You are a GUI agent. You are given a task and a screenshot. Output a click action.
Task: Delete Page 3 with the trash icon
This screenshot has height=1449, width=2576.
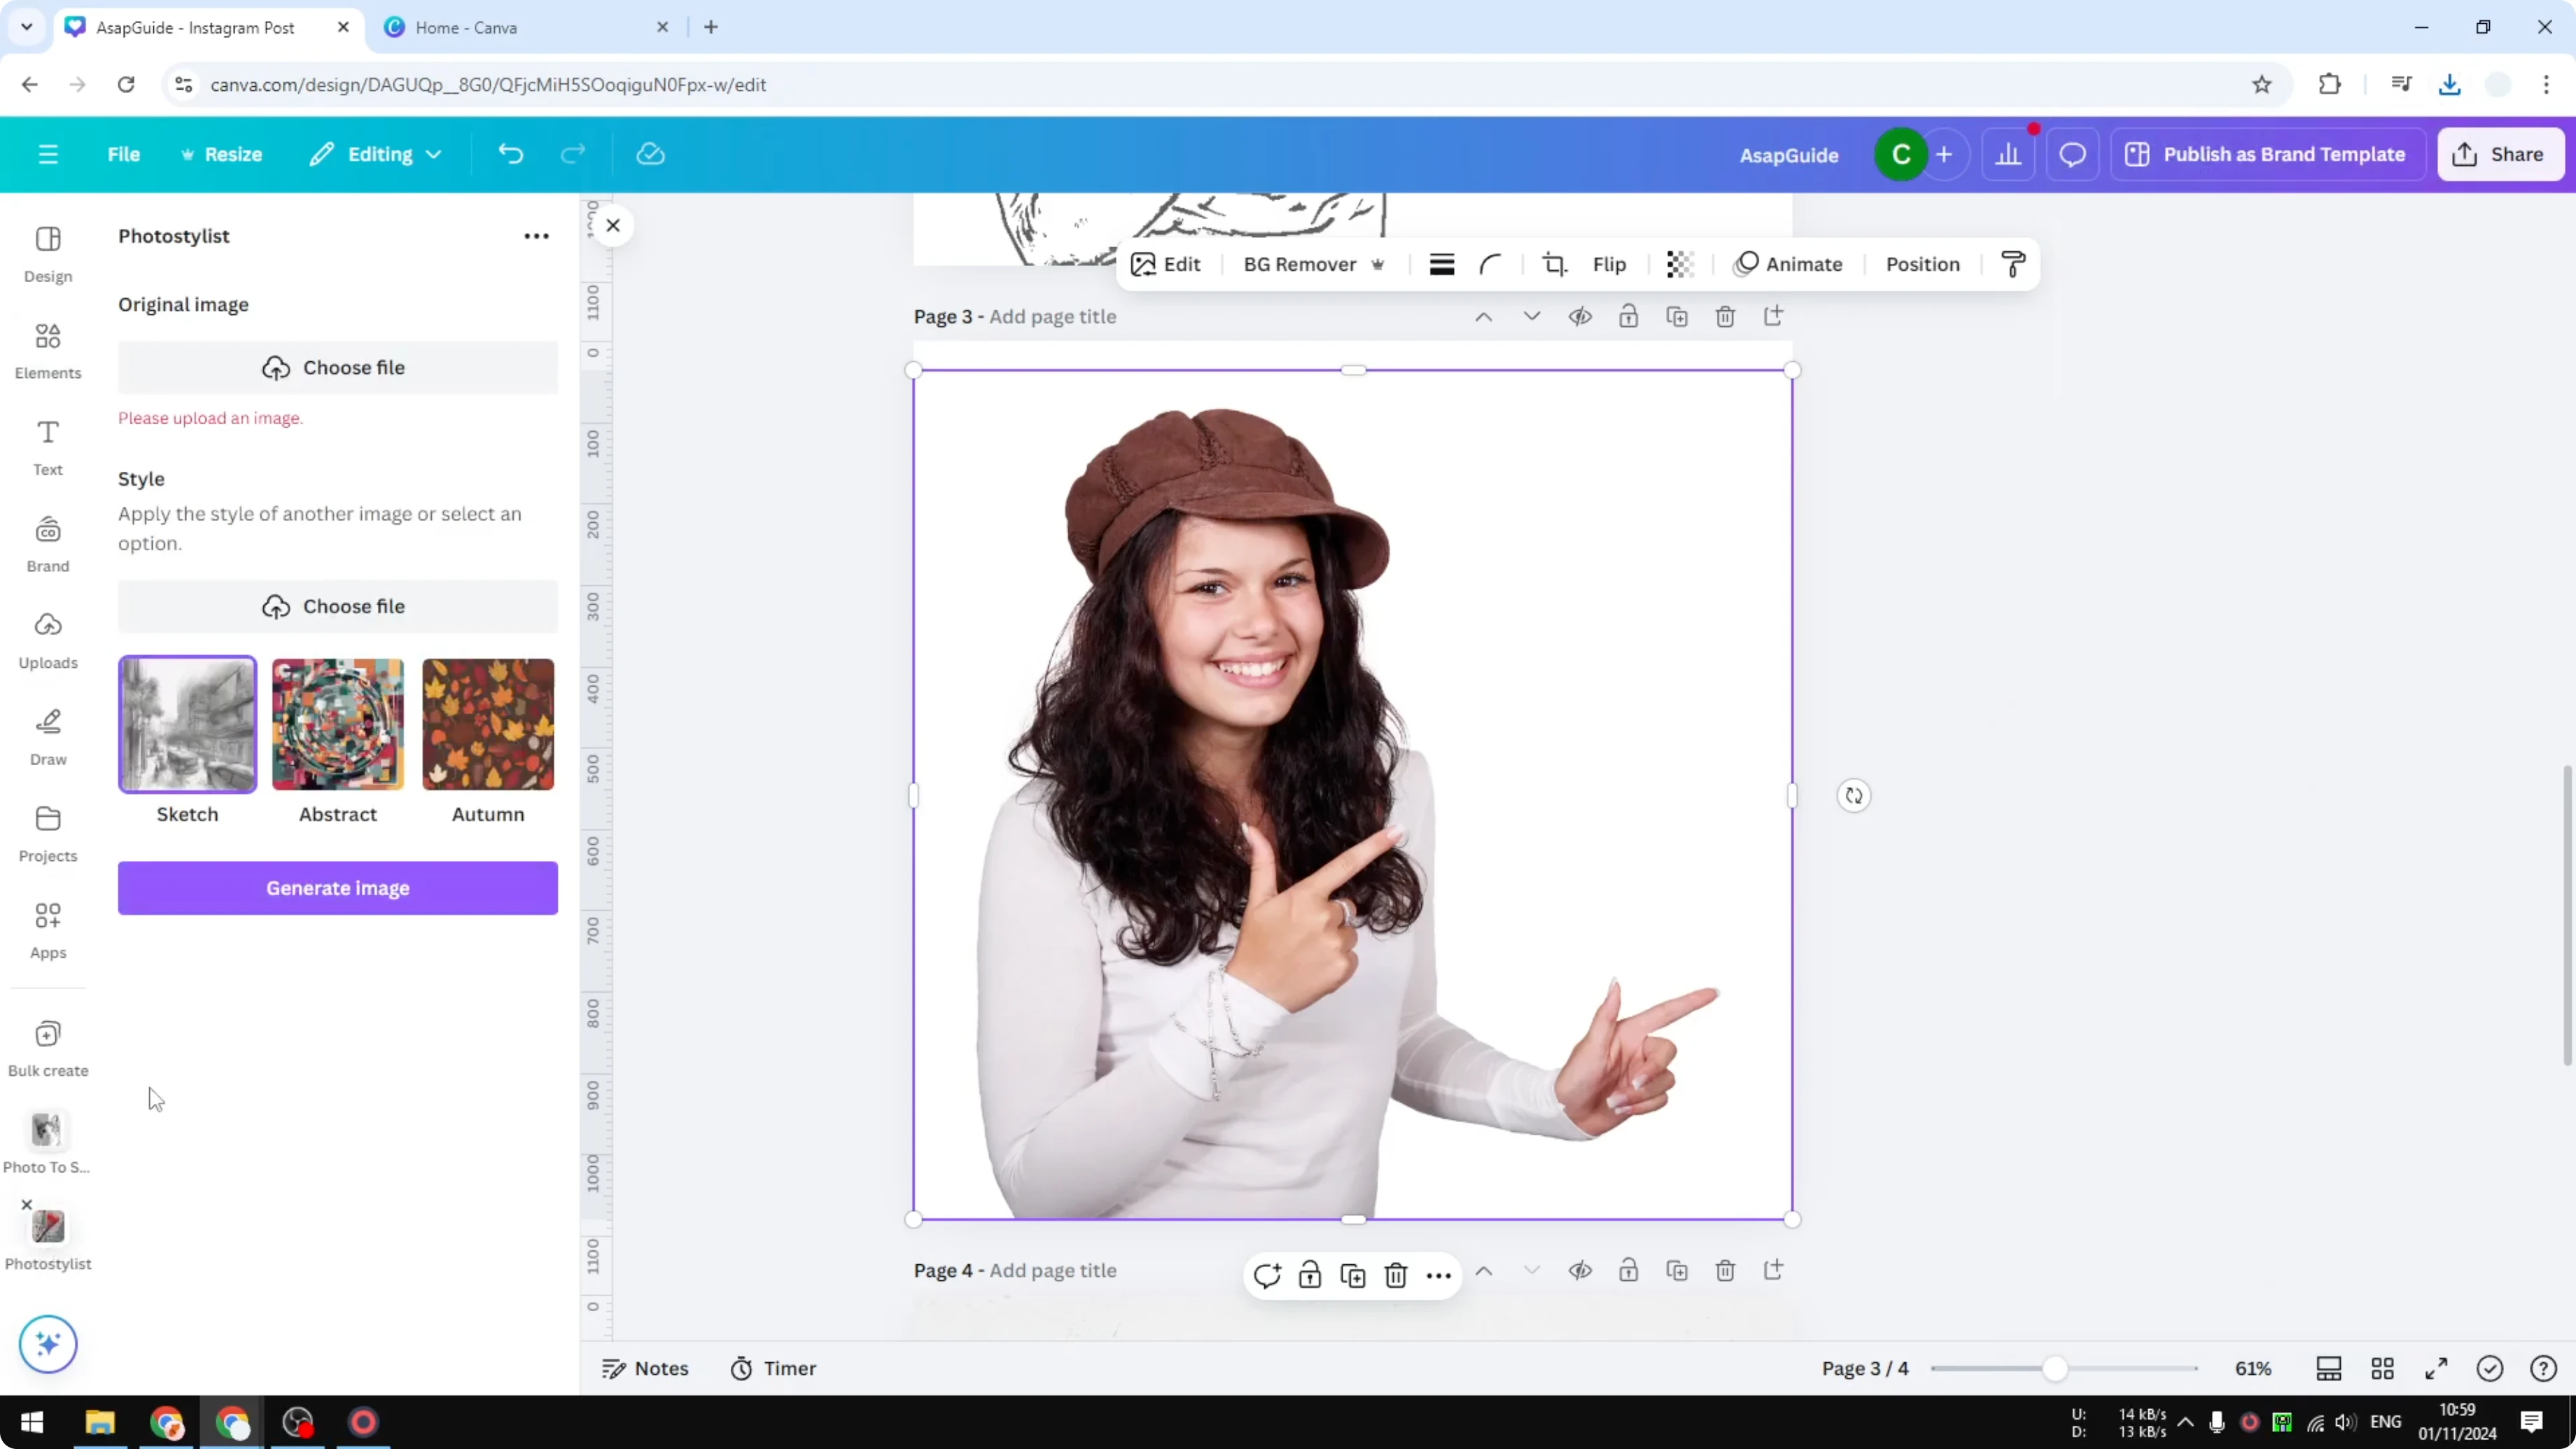tap(1726, 316)
